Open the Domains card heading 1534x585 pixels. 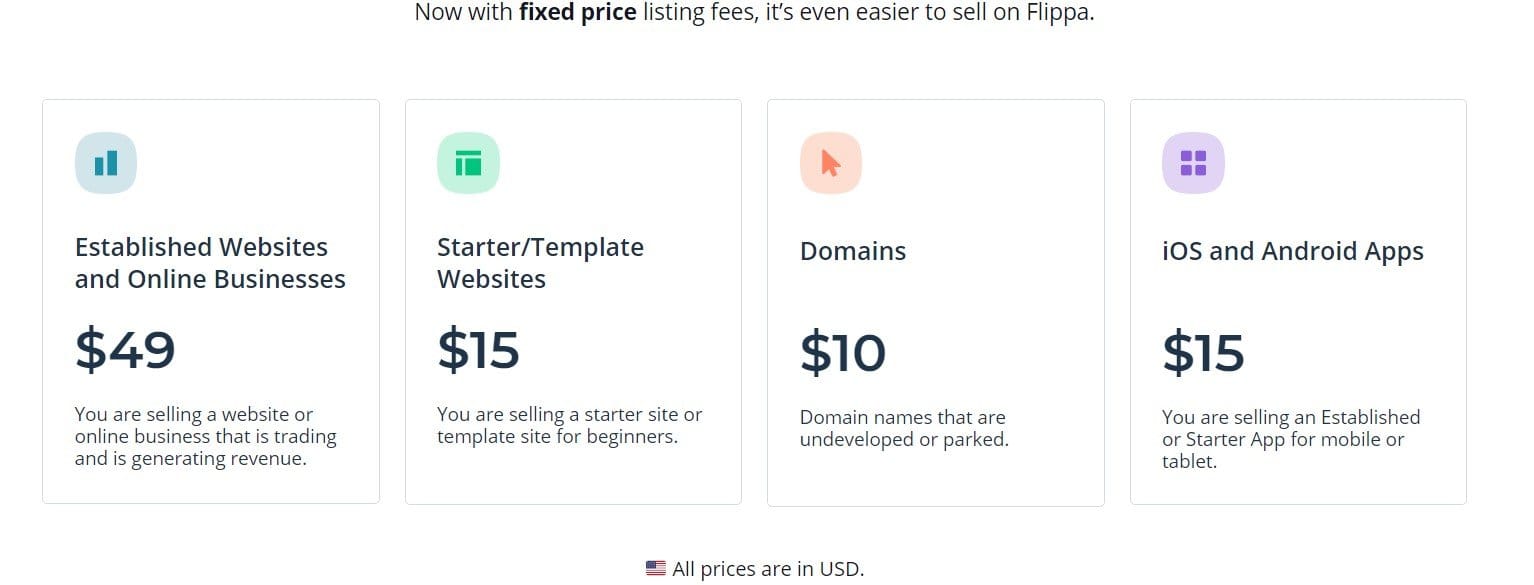pyautogui.click(x=853, y=251)
